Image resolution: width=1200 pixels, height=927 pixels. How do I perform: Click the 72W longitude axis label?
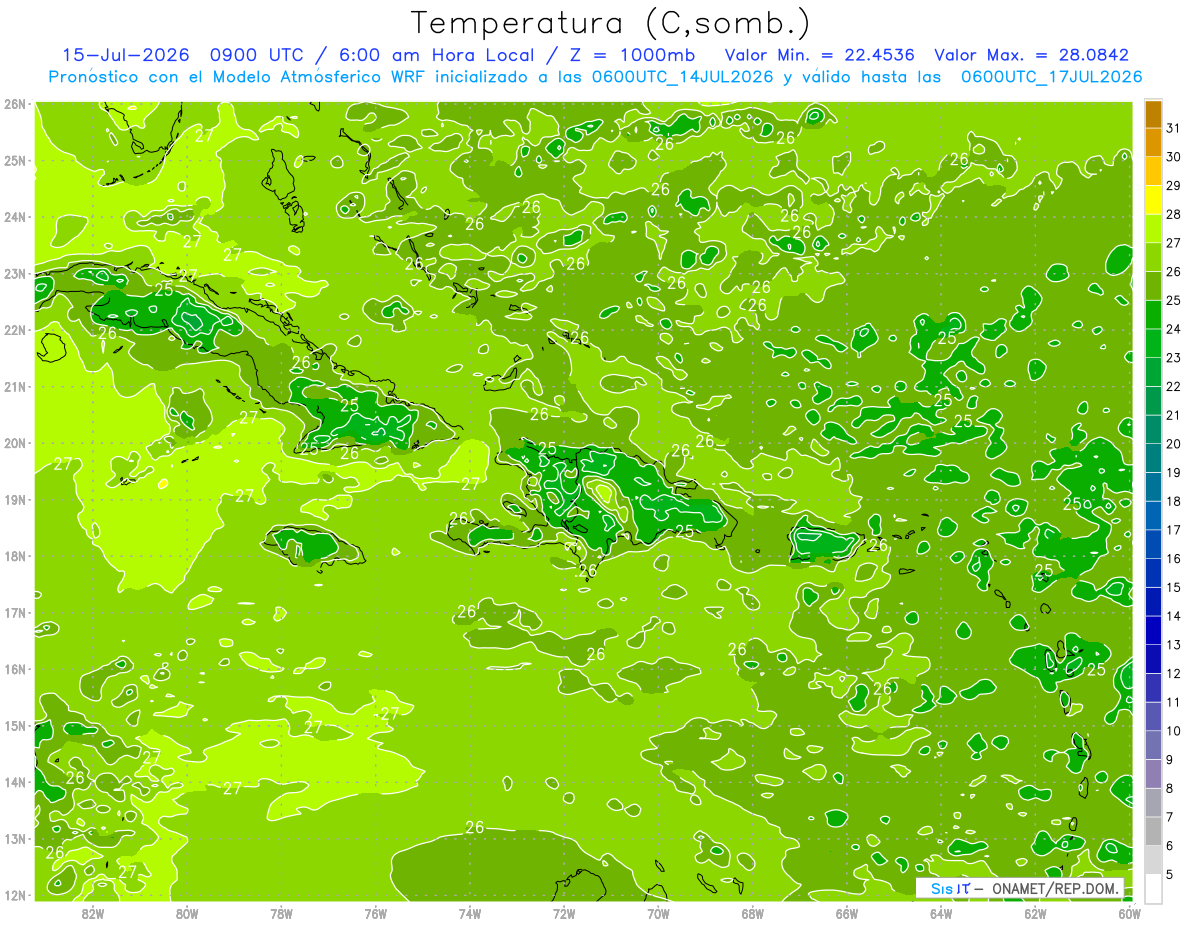[564, 913]
